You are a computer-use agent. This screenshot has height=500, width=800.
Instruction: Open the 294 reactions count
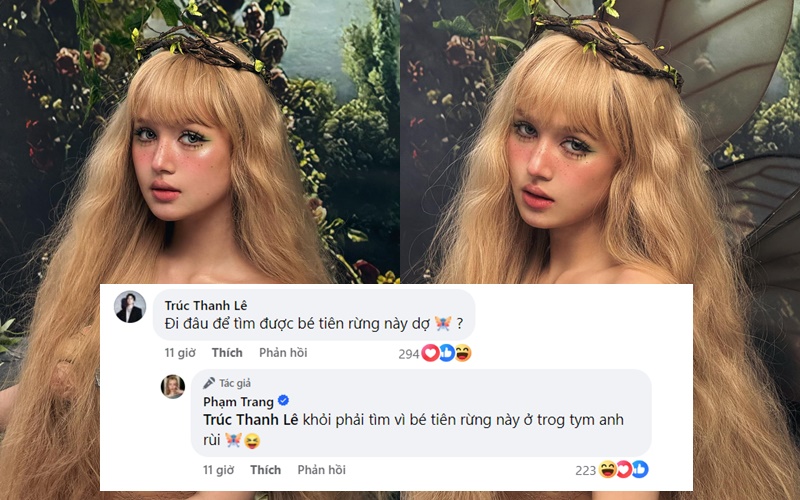click(408, 353)
